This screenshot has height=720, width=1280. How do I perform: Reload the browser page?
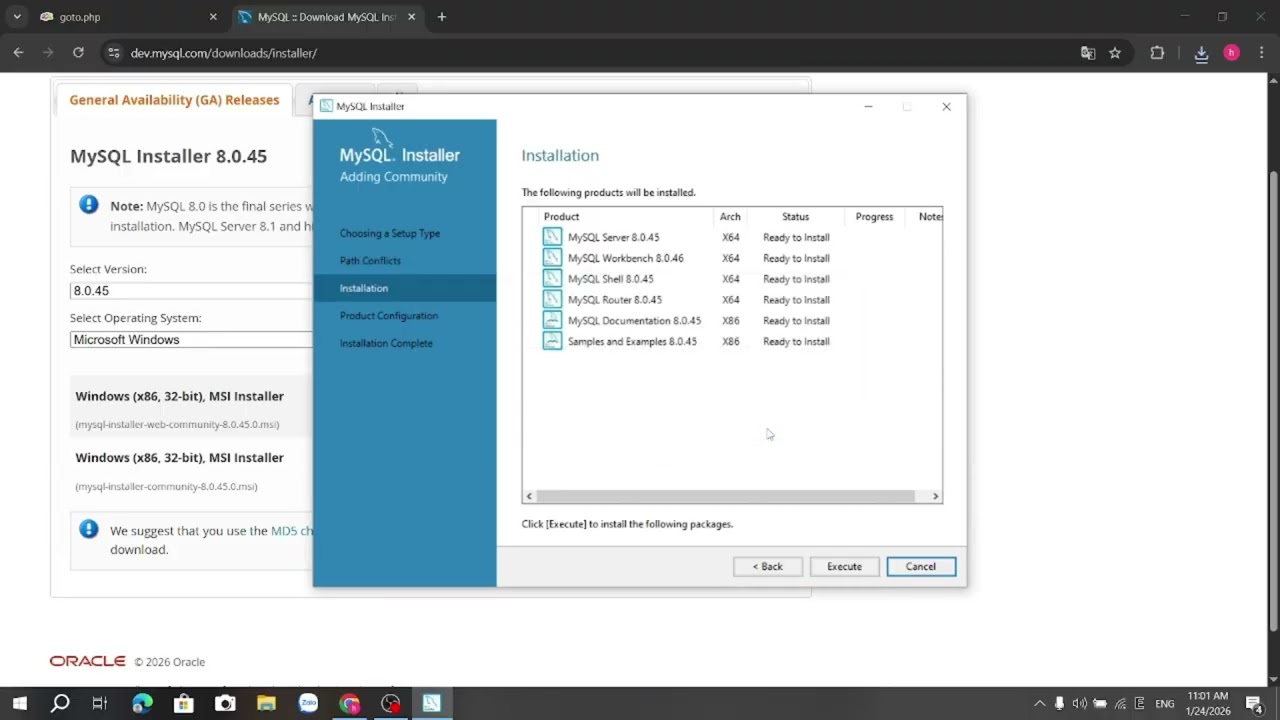click(78, 53)
